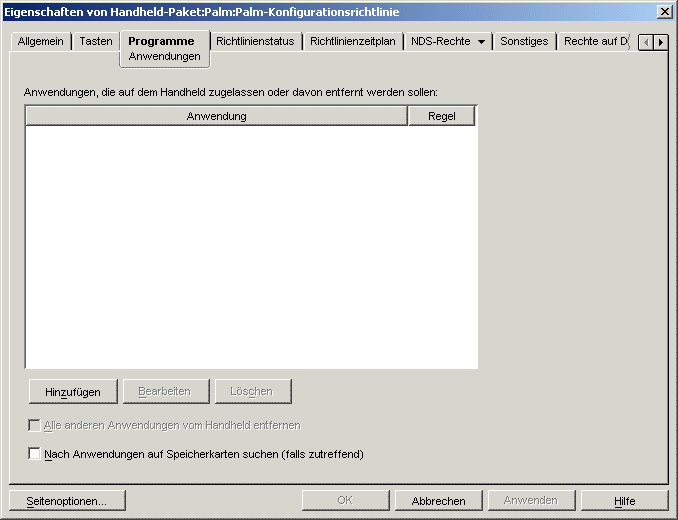The image size is (678, 520).
Task: Open the NDS-Rechte tab
Action: pyautogui.click(x=441, y=41)
